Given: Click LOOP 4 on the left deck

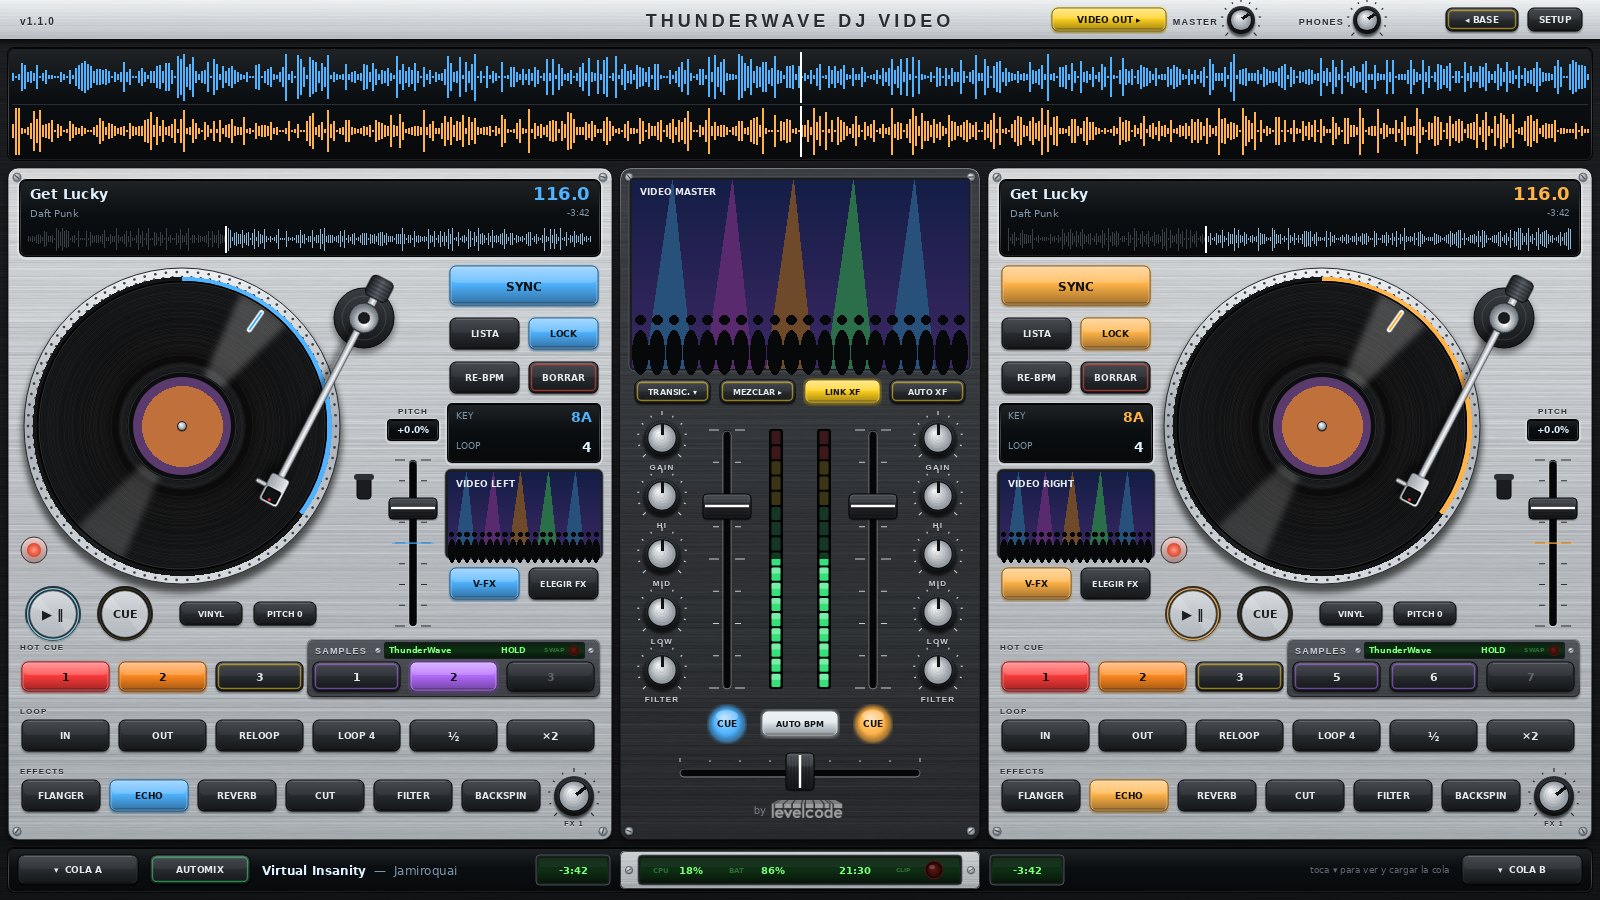Looking at the screenshot, I should click(357, 736).
